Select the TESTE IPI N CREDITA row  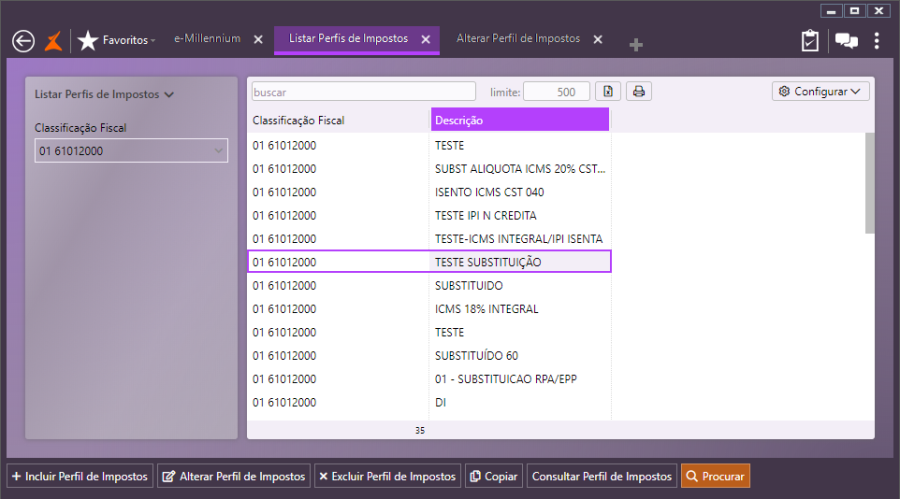(429, 215)
